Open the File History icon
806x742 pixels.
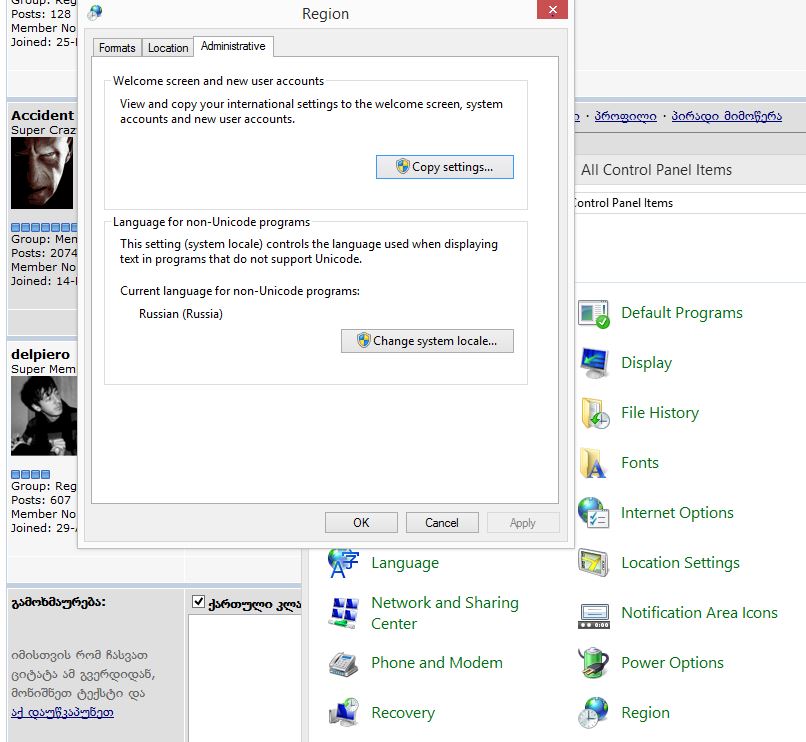pyautogui.click(x=594, y=413)
